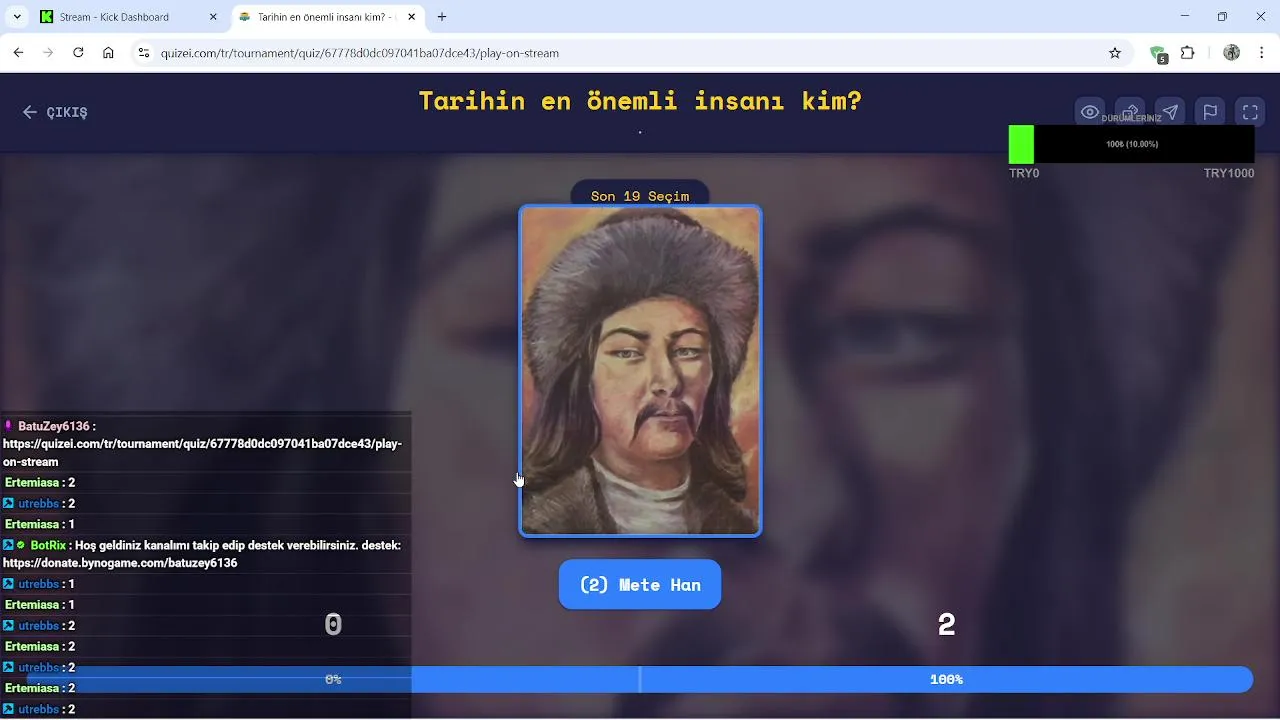Minimize the Chrome window
The width and height of the screenshot is (1280, 720).
(1185, 17)
